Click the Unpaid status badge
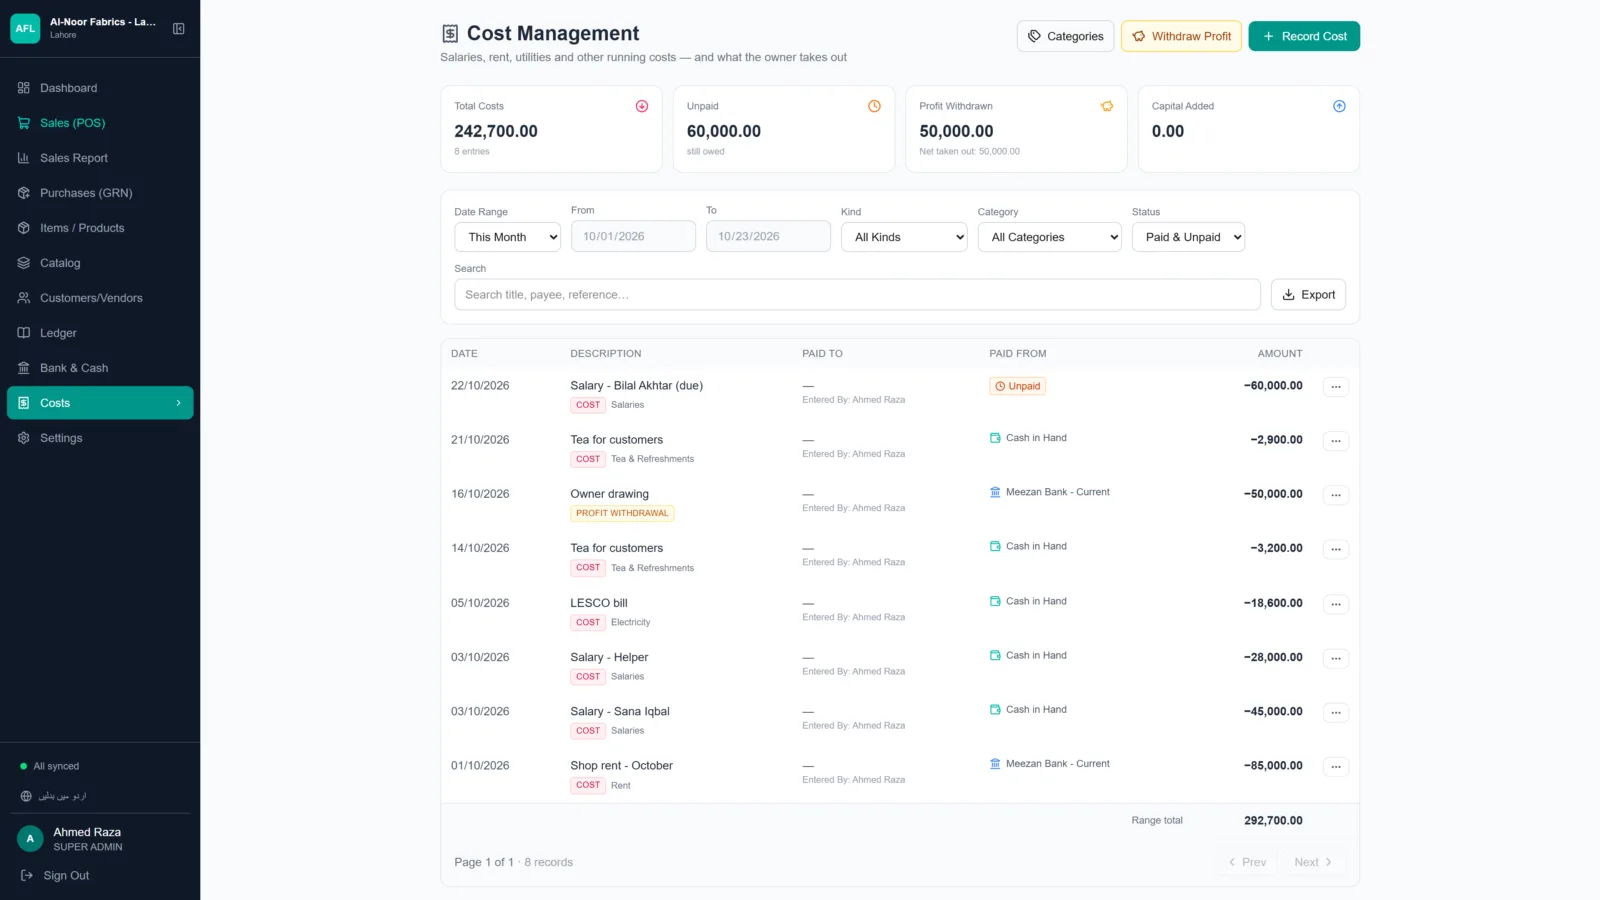Image resolution: width=1600 pixels, height=900 pixels. point(1018,386)
